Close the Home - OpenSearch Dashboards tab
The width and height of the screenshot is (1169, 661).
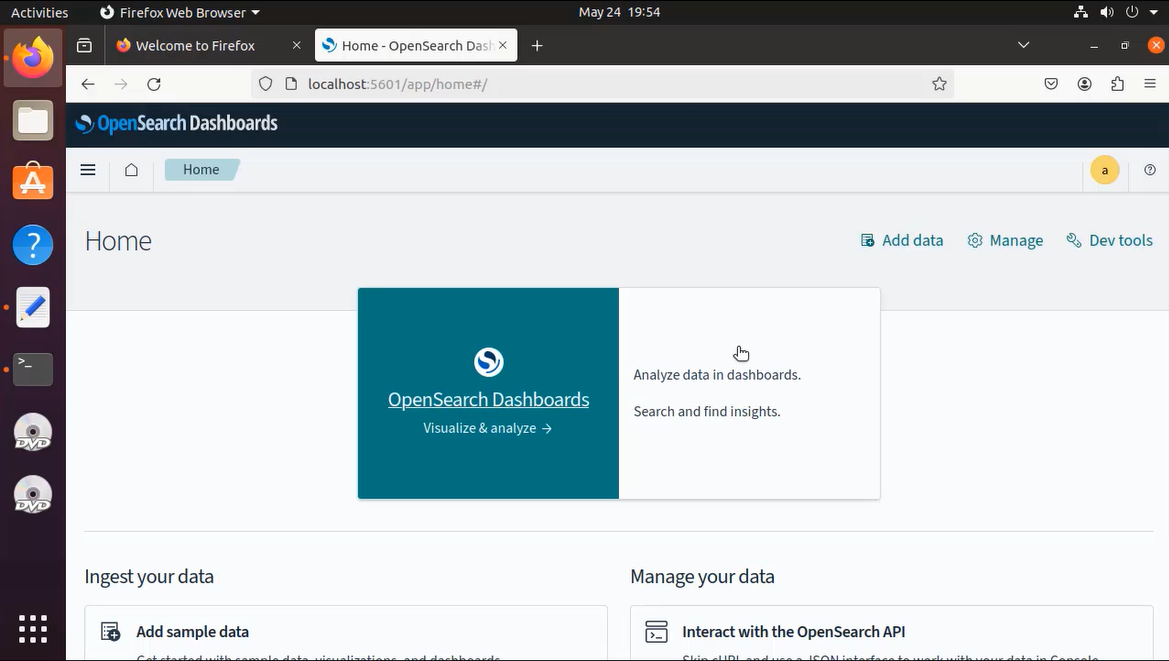point(503,45)
